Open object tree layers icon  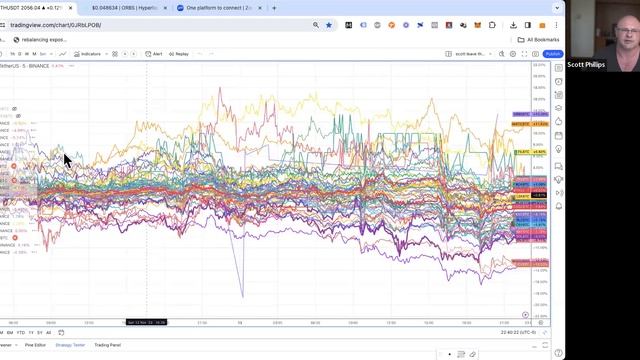[x=558, y=108]
